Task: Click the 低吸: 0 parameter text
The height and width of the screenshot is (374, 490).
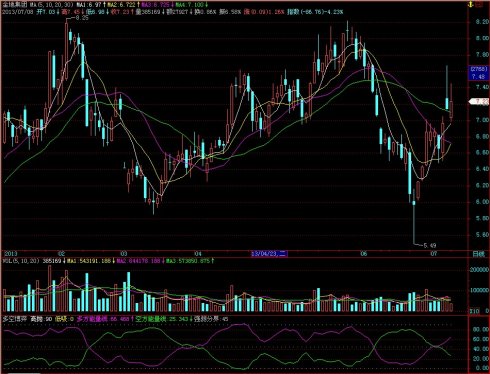Action: click(64, 319)
